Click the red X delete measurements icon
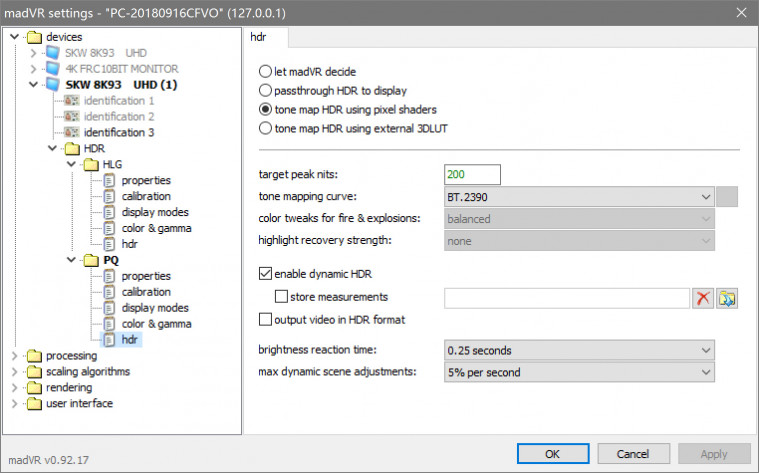 pos(703,297)
